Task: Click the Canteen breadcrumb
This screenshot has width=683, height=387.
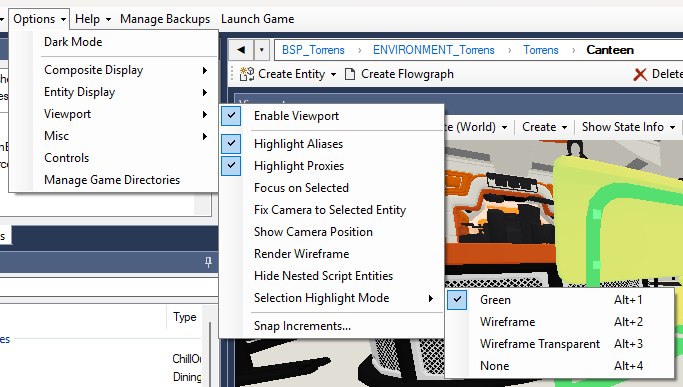Action: 610,50
